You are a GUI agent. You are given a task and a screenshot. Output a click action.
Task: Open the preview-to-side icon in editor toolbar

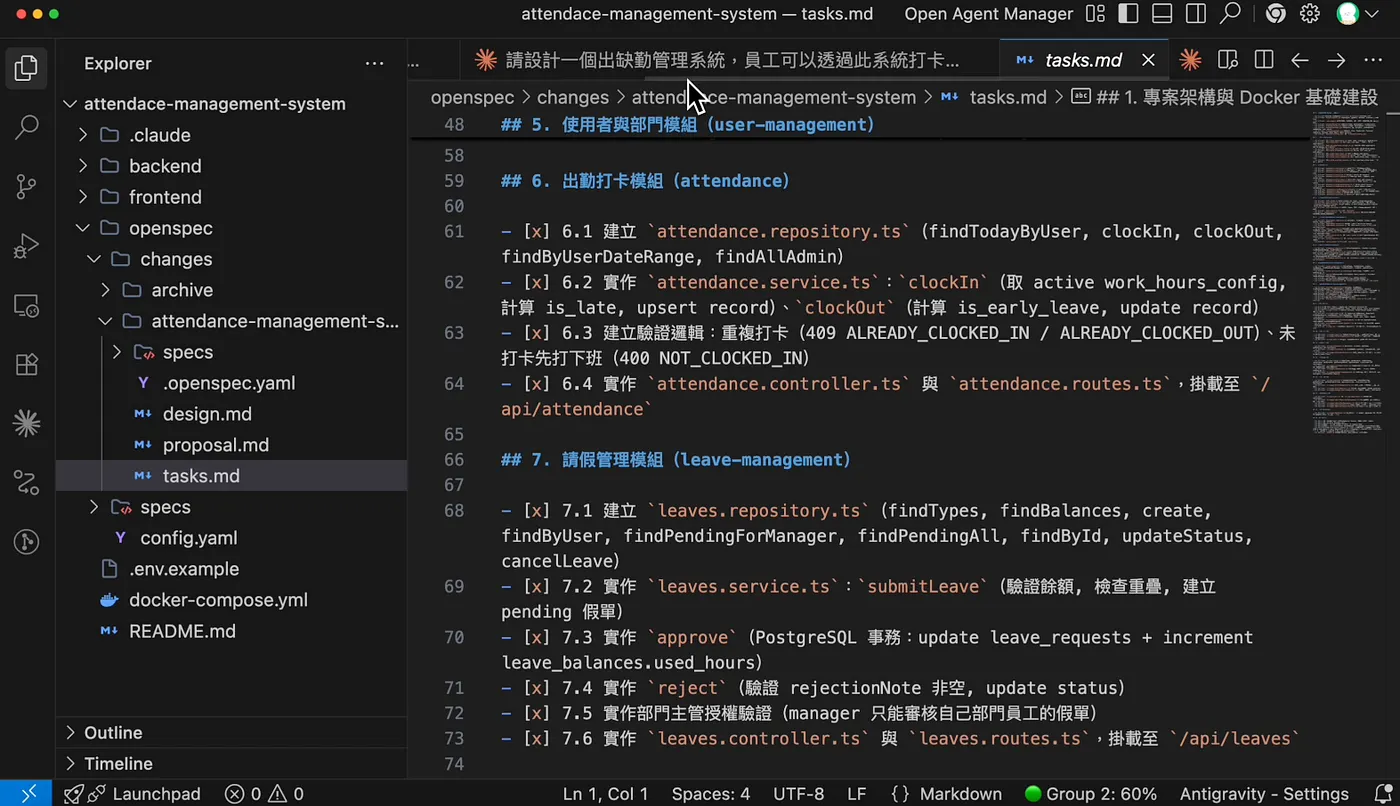(1228, 60)
